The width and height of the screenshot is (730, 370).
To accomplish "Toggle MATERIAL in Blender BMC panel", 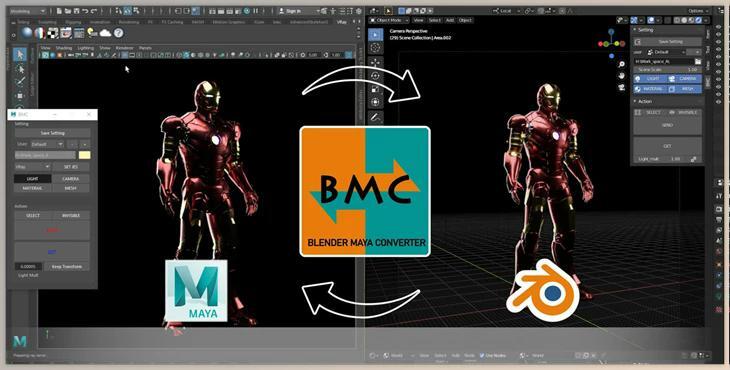I will point(650,88).
